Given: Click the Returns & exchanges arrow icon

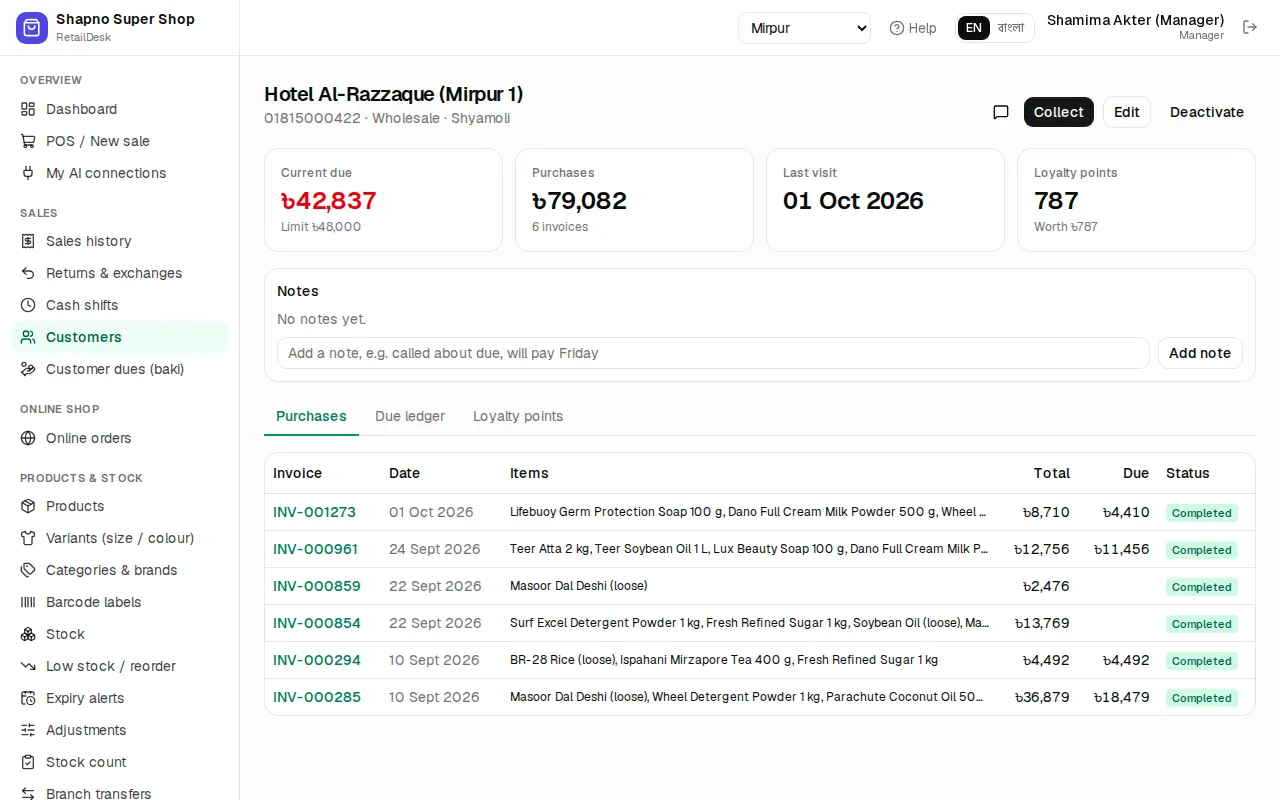Looking at the screenshot, I should tap(28, 273).
